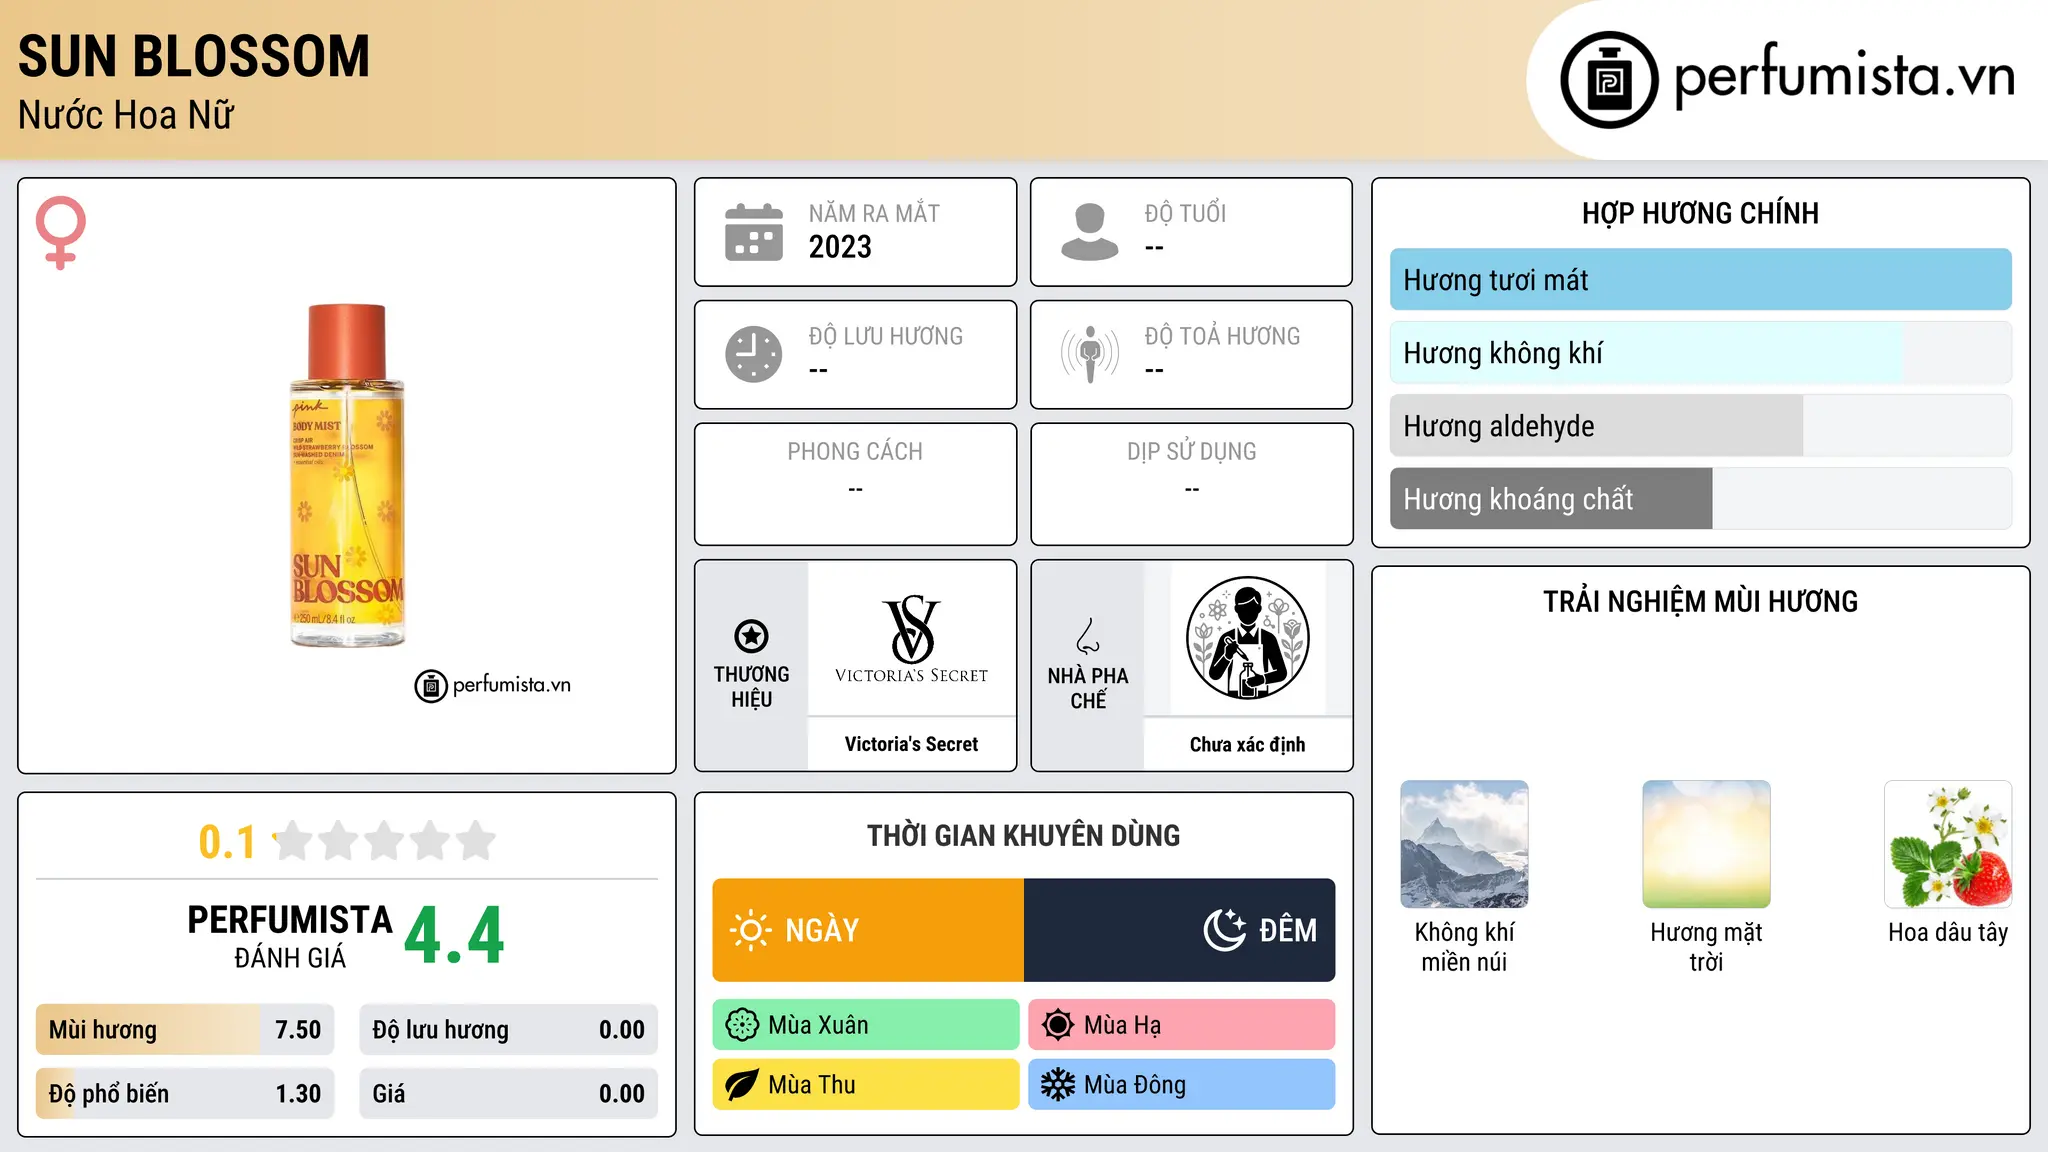Screen dimensions: 2048x1152
Task: Click the DỊP SỬ DỤNG card heading
Action: tap(1191, 452)
